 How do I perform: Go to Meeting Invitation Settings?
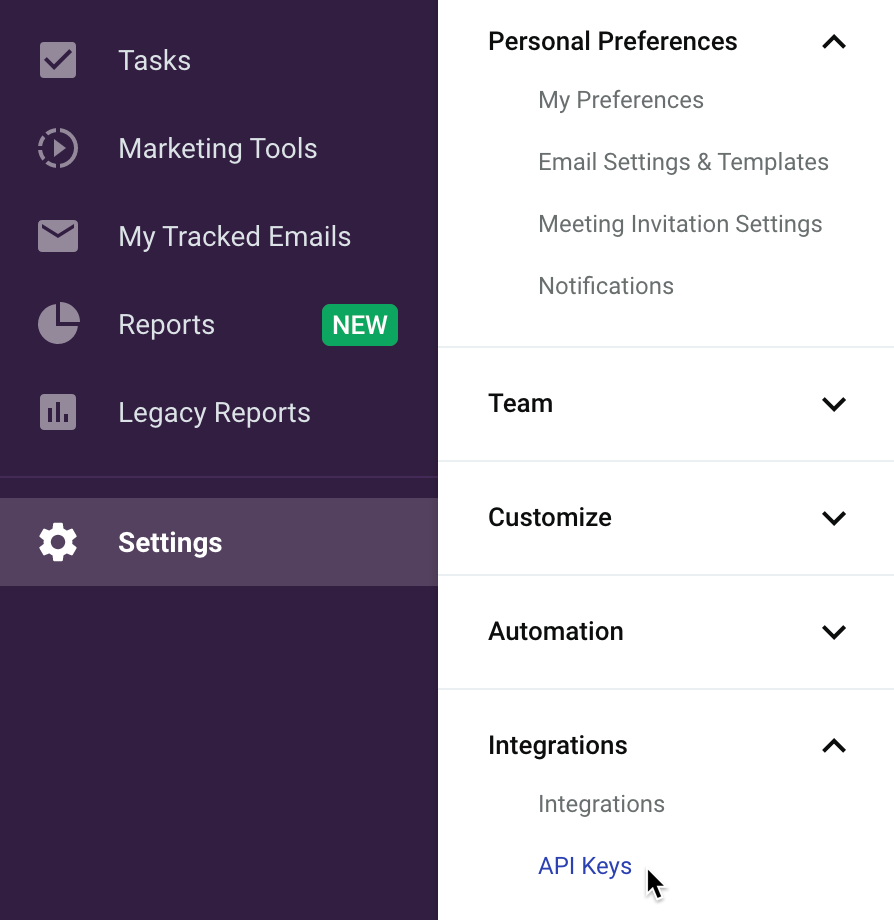(680, 224)
